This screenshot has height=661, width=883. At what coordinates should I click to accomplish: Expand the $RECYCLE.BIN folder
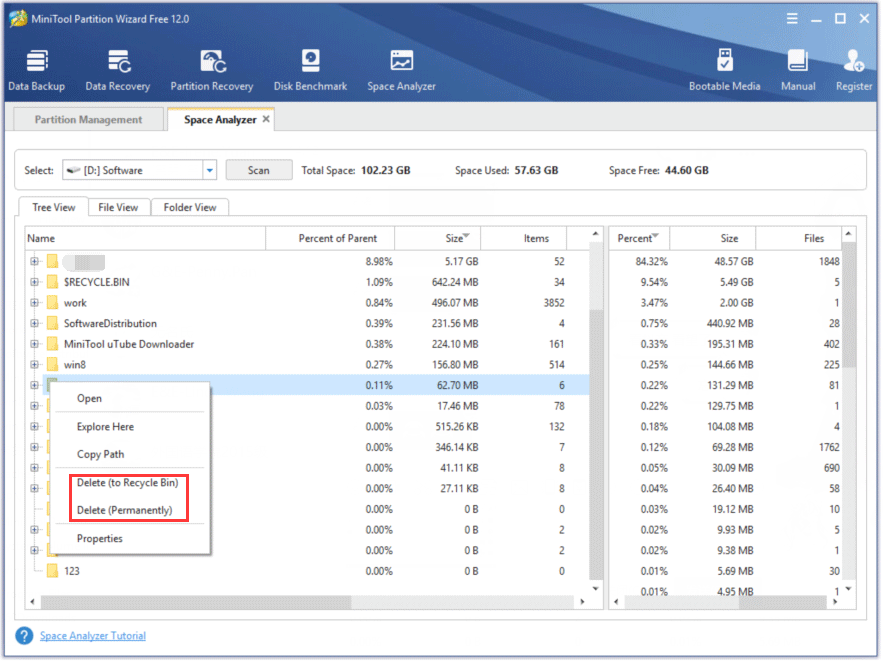coord(35,282)
